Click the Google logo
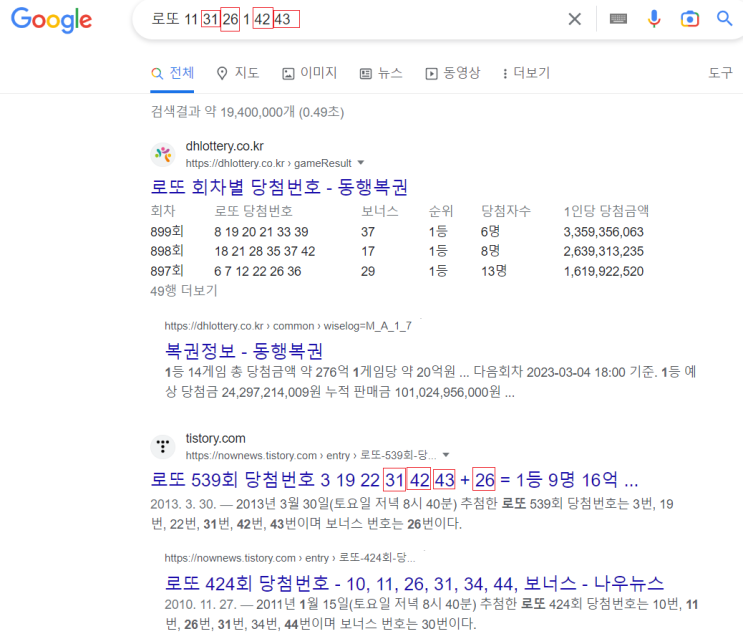 [51, 20]
